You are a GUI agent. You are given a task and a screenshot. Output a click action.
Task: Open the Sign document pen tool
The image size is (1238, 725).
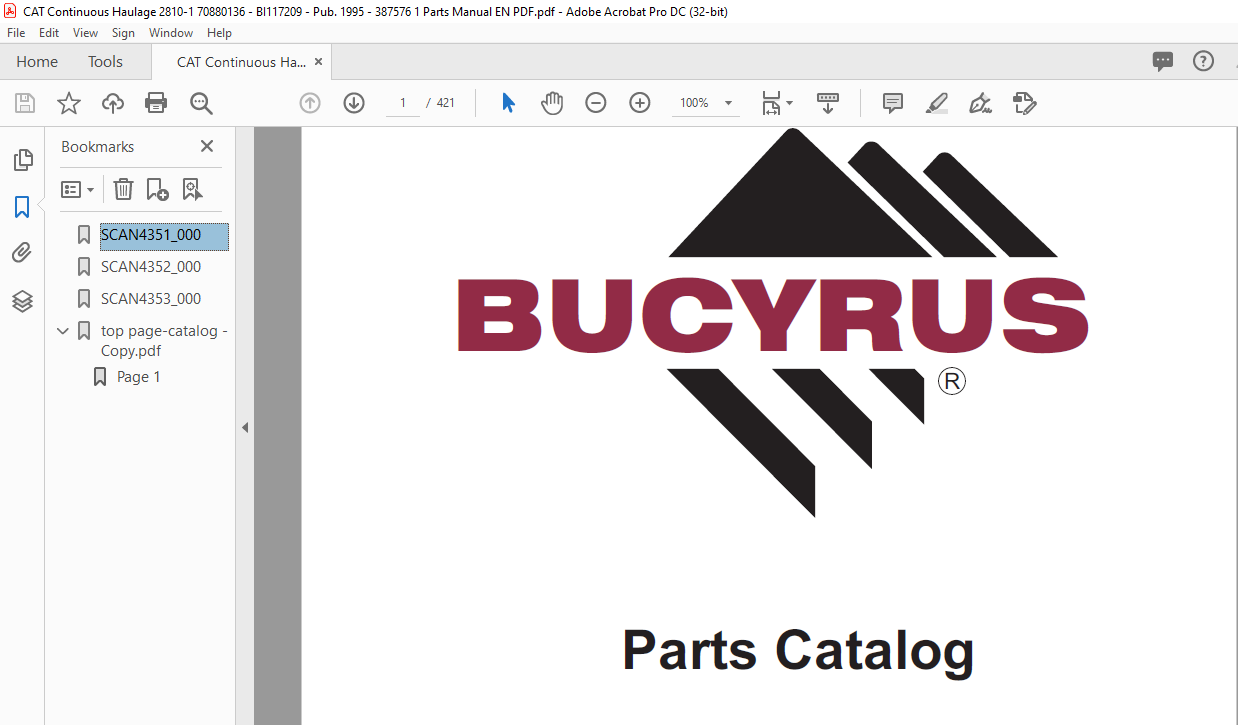point(981,103)
